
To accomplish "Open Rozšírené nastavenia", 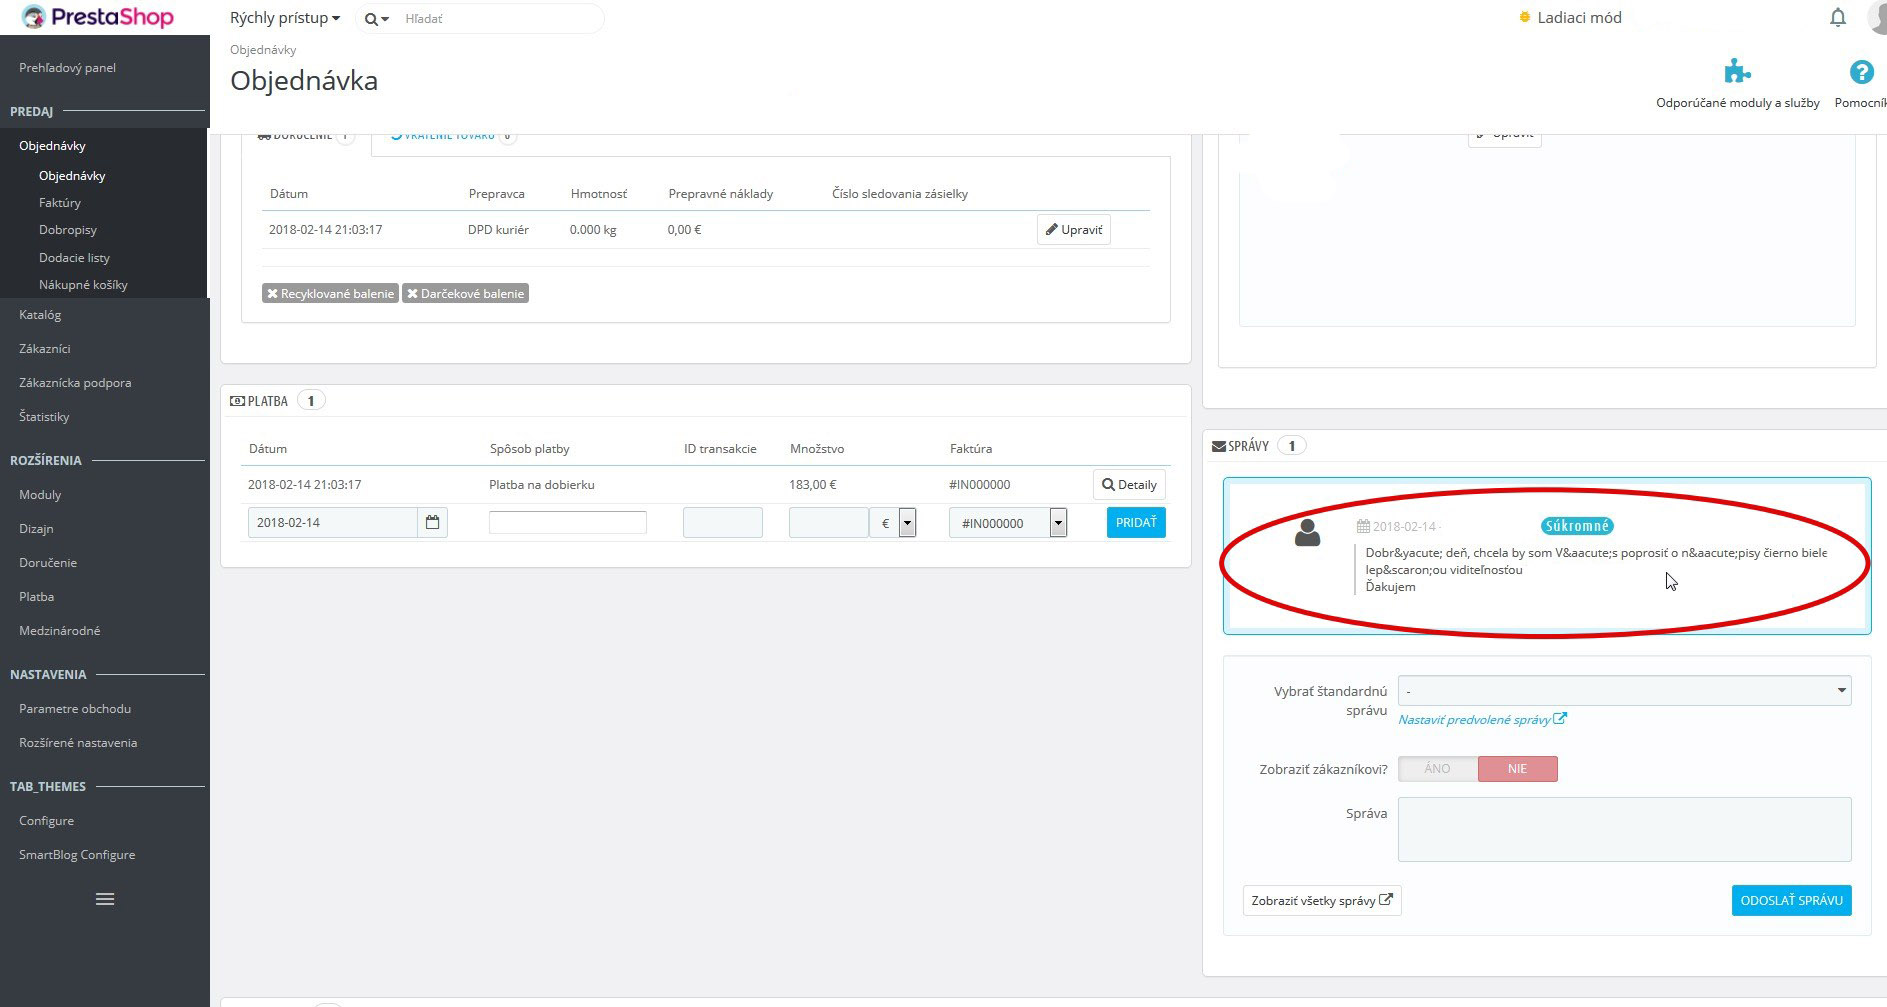I will 78,743.
